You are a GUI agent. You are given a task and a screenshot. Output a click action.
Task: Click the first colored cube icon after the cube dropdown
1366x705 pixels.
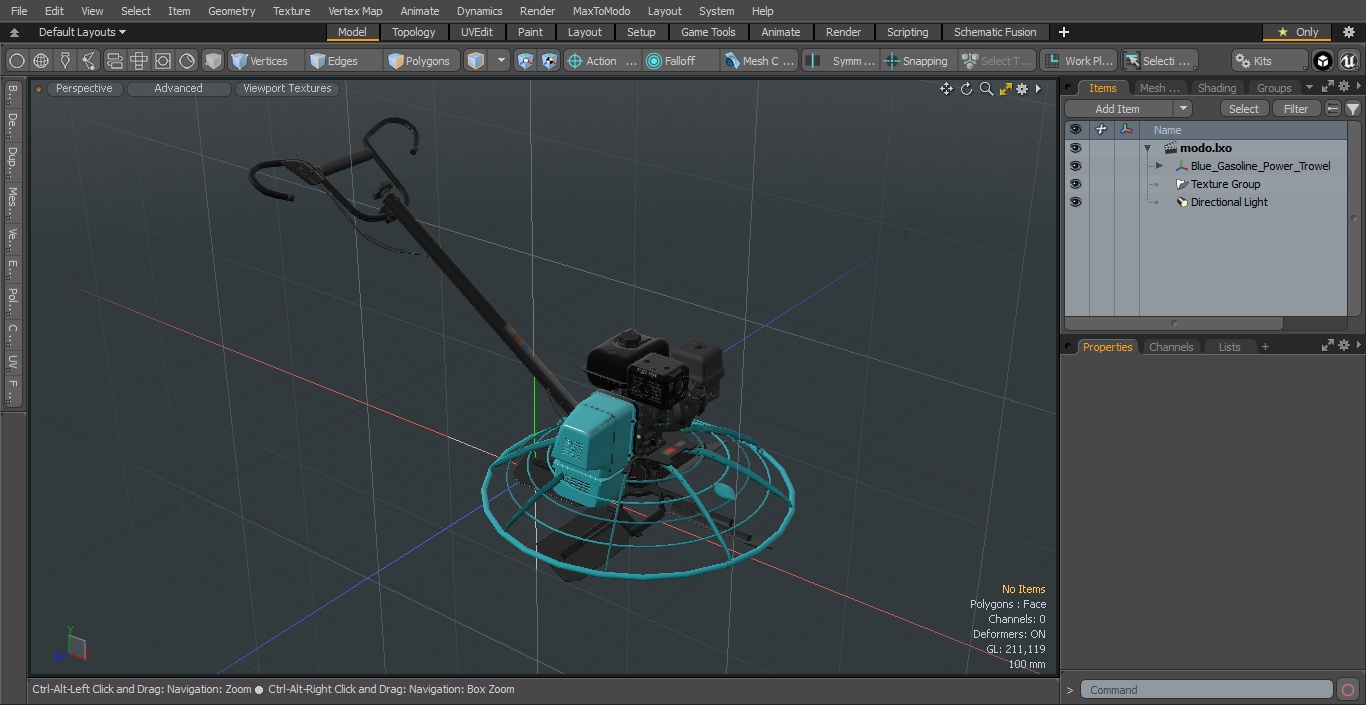tap(526, 61)
